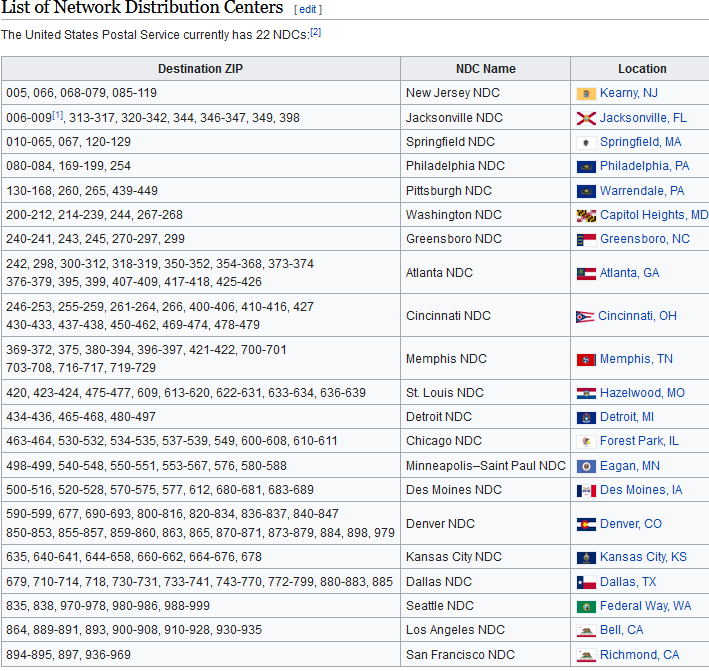Click the Colorado flag icon beside Denver

(x=586, y=524)
